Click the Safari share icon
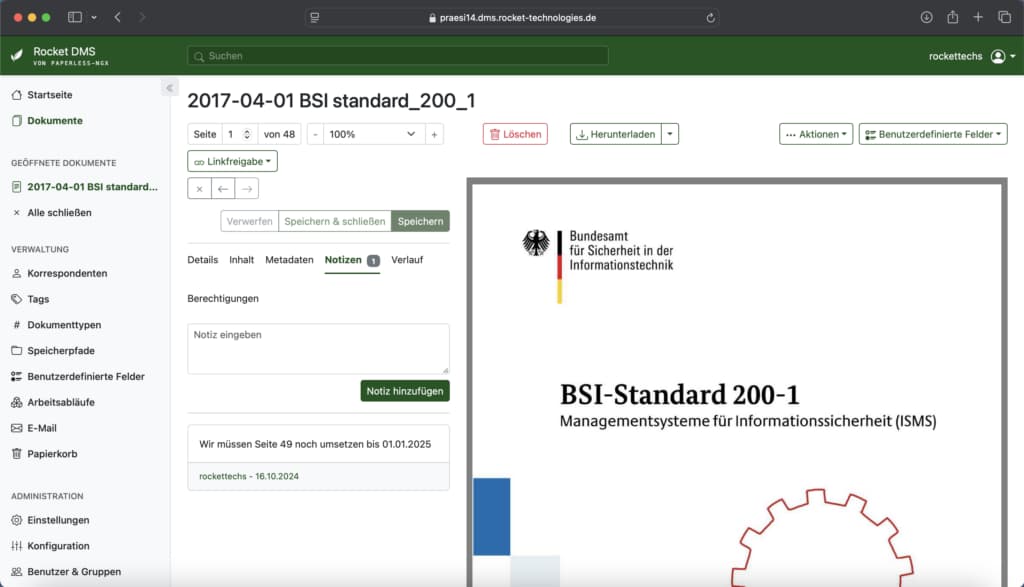 952,18
